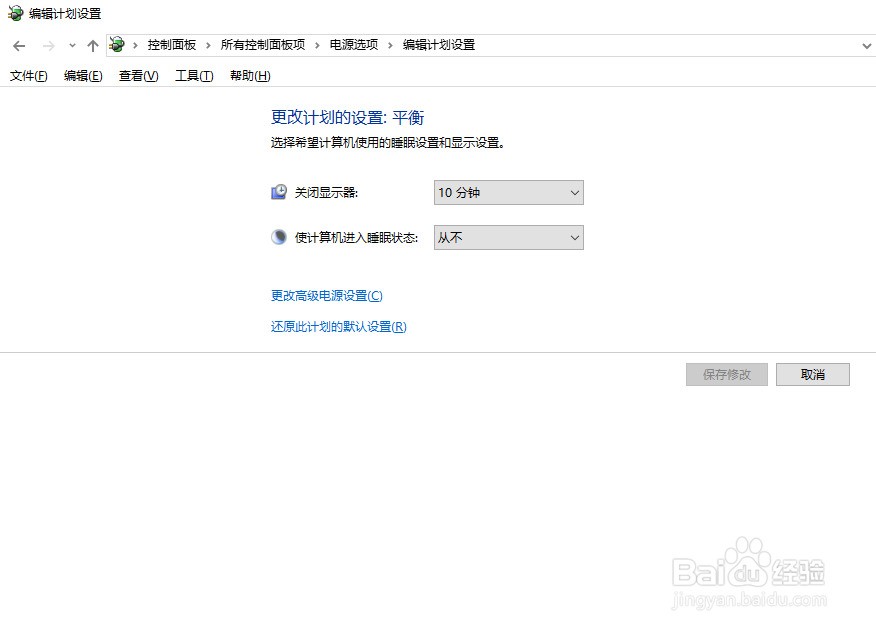
Task: Open the 工具(T) menu
Action: (x=194, y=76)
